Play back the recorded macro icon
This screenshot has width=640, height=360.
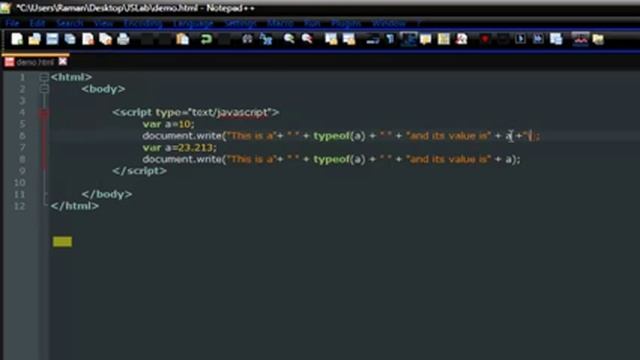520,39
